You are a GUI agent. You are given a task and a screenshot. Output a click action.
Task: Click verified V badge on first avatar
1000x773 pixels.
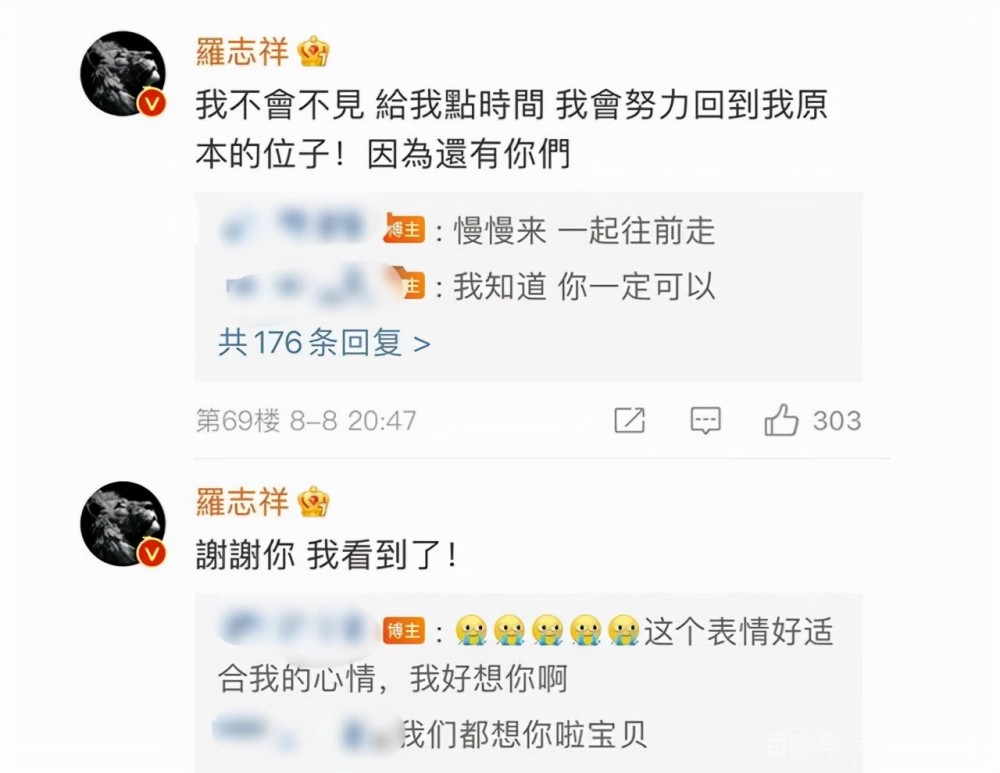(x=152, y=102)
